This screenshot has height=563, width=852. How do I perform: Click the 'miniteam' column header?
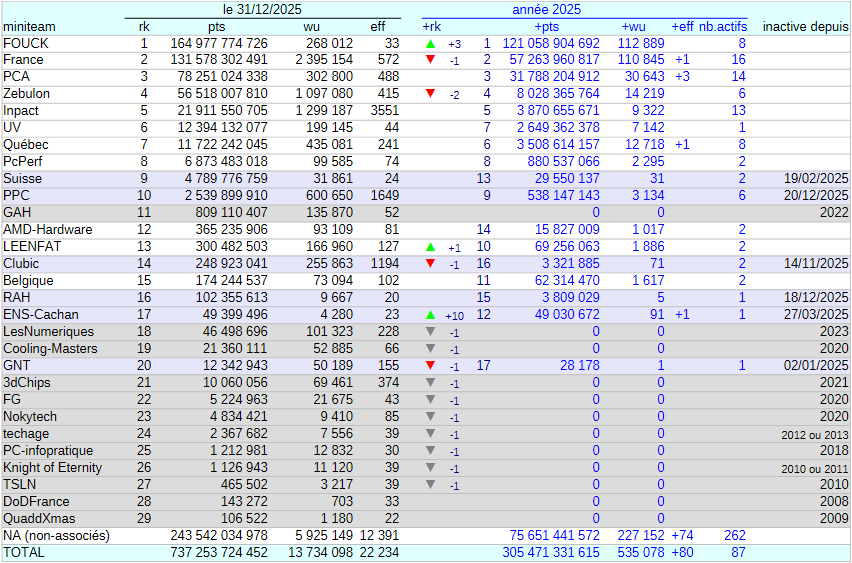[x=29, y=27]
